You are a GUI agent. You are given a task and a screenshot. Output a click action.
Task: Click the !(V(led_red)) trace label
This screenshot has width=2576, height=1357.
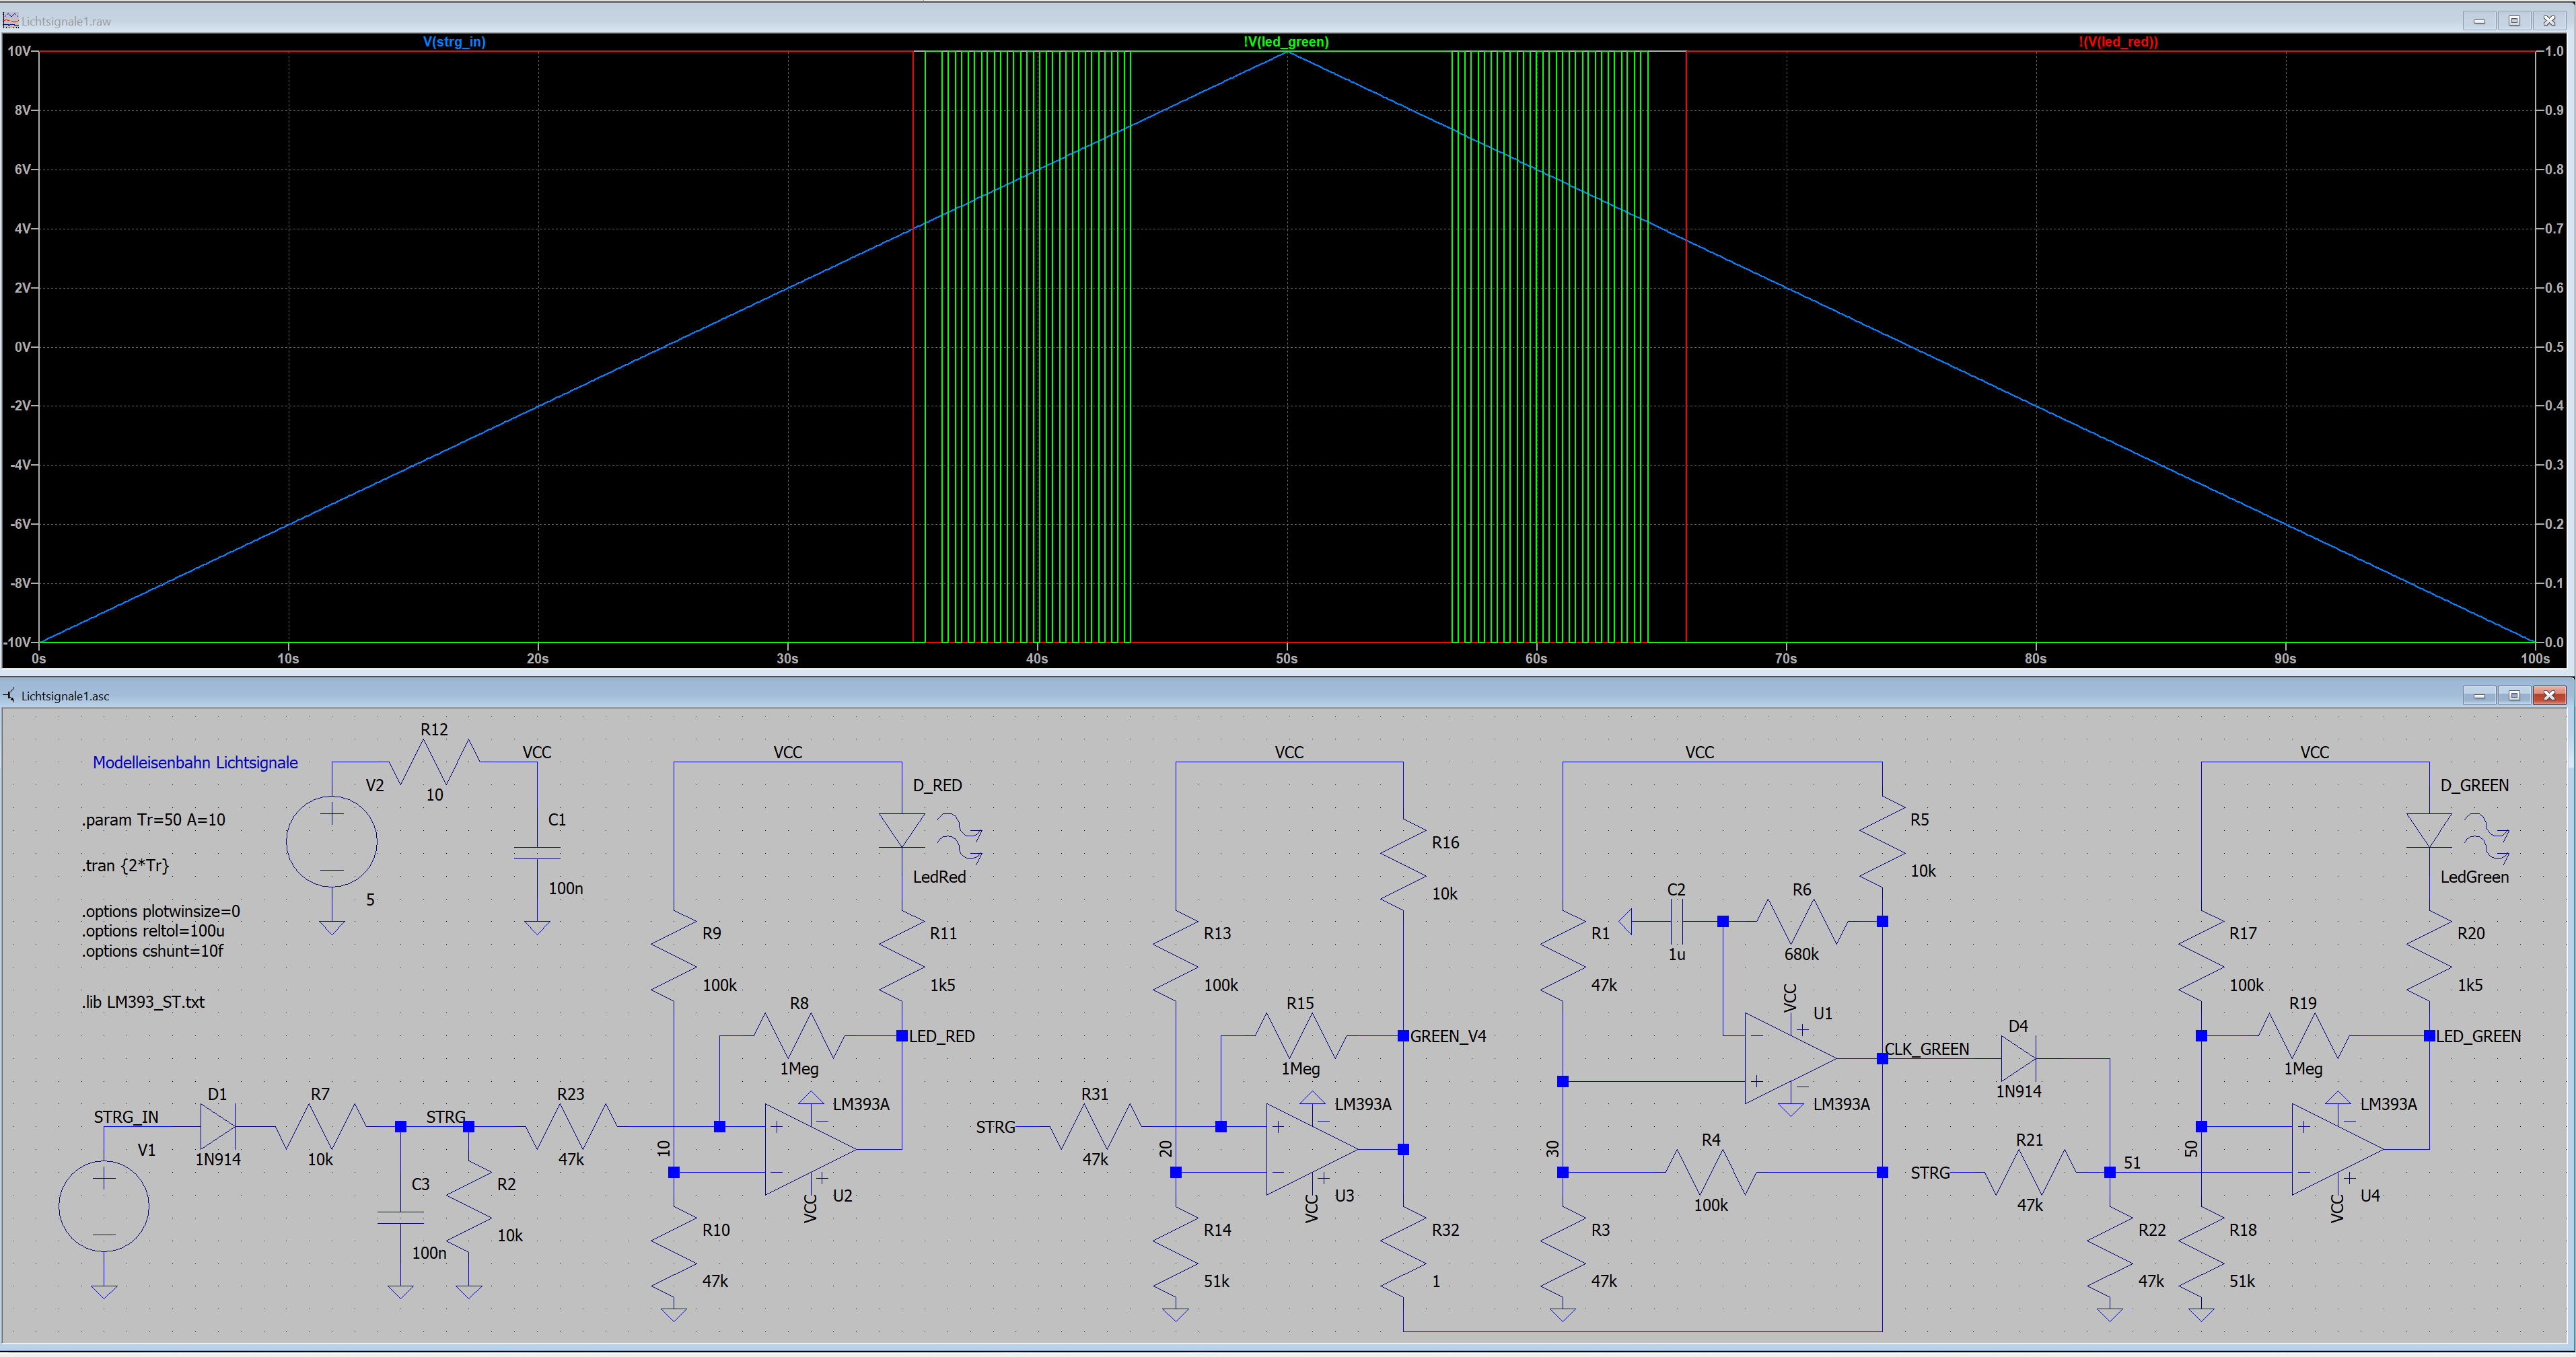coord(2118,42)
